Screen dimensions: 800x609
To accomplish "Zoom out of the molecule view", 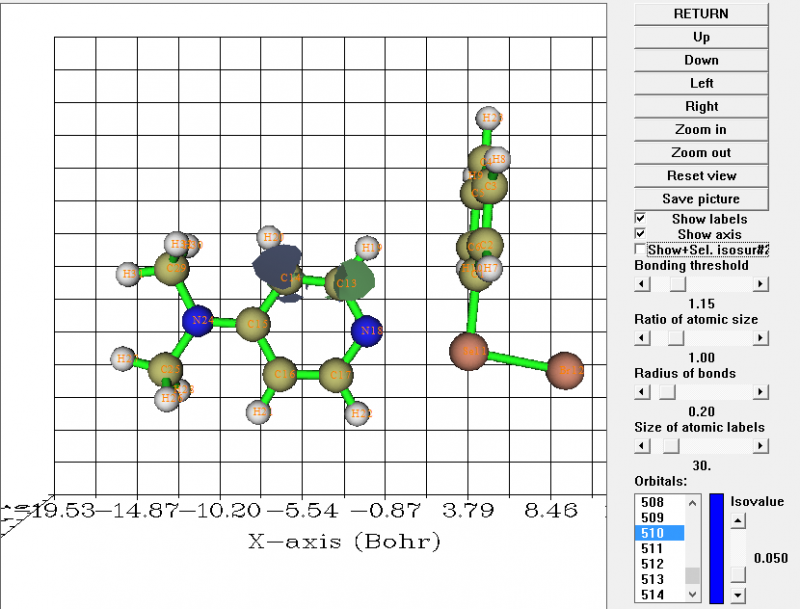I will [x=701, y=153].
